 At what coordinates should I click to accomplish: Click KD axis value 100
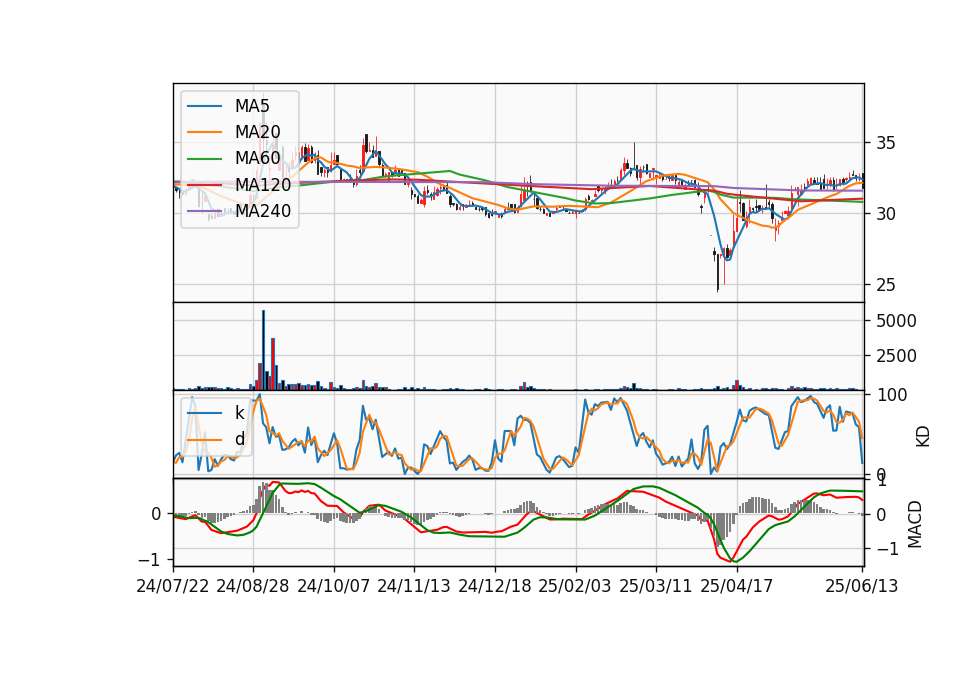coord(892,395)
